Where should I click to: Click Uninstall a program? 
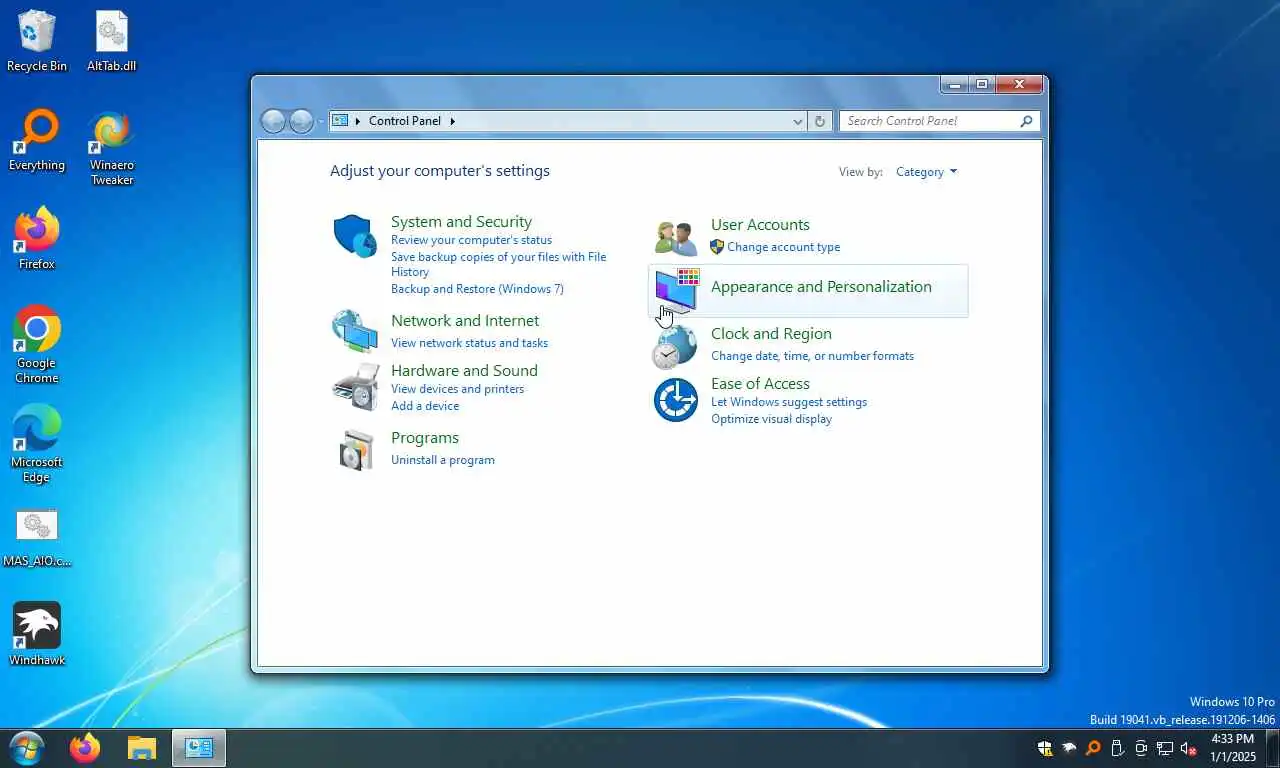[x=443, y=460]
